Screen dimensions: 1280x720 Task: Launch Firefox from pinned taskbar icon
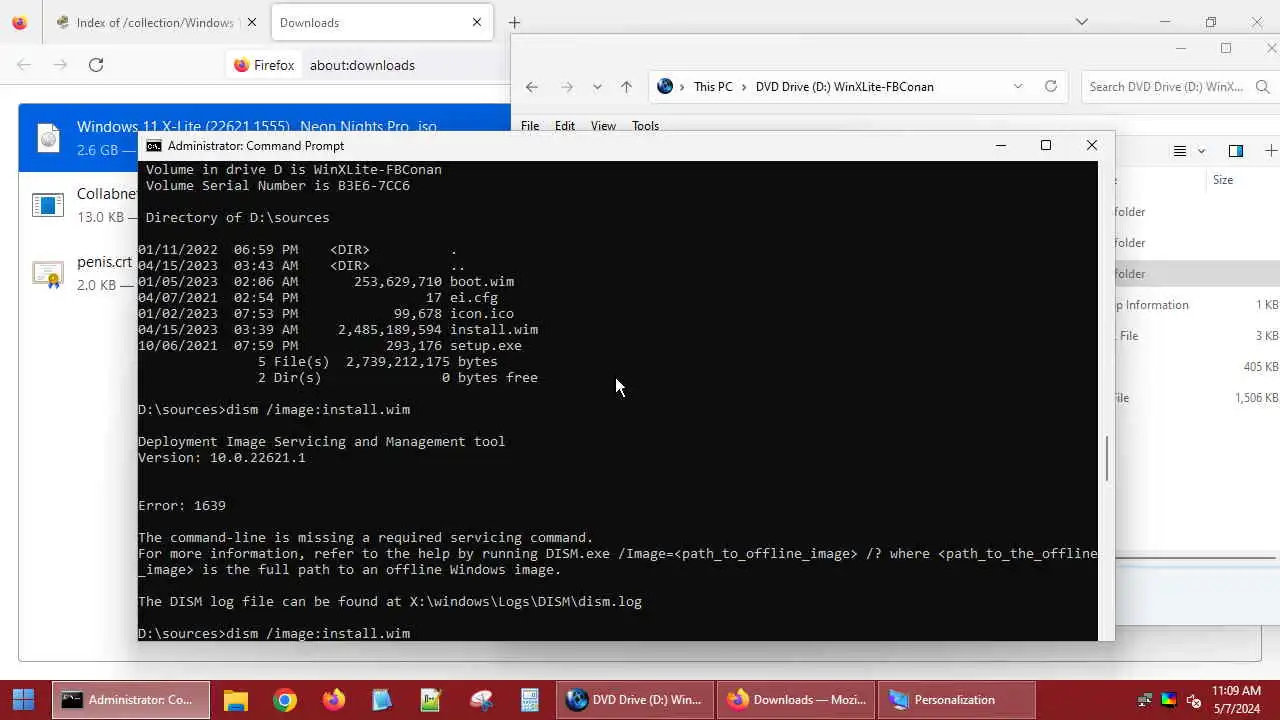point(334,700)
